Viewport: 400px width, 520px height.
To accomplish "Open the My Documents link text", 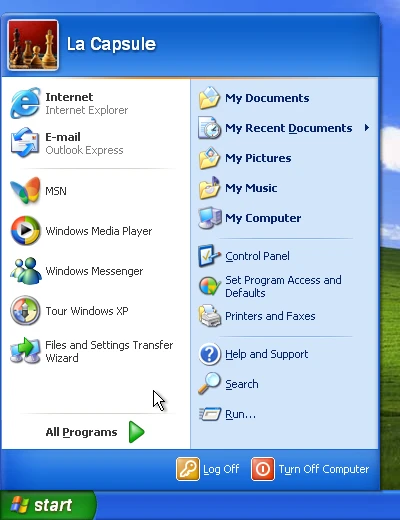I will pos(267,98).
